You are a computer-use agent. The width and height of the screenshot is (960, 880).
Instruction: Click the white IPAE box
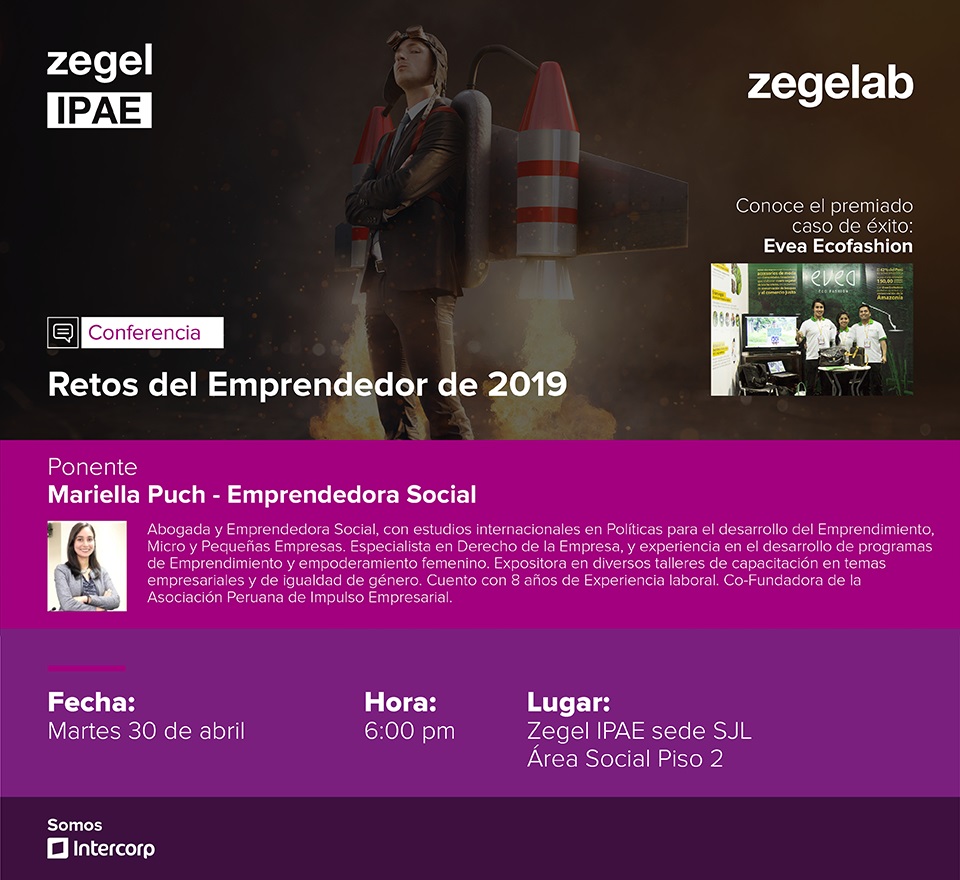click(x=99, y=110)
